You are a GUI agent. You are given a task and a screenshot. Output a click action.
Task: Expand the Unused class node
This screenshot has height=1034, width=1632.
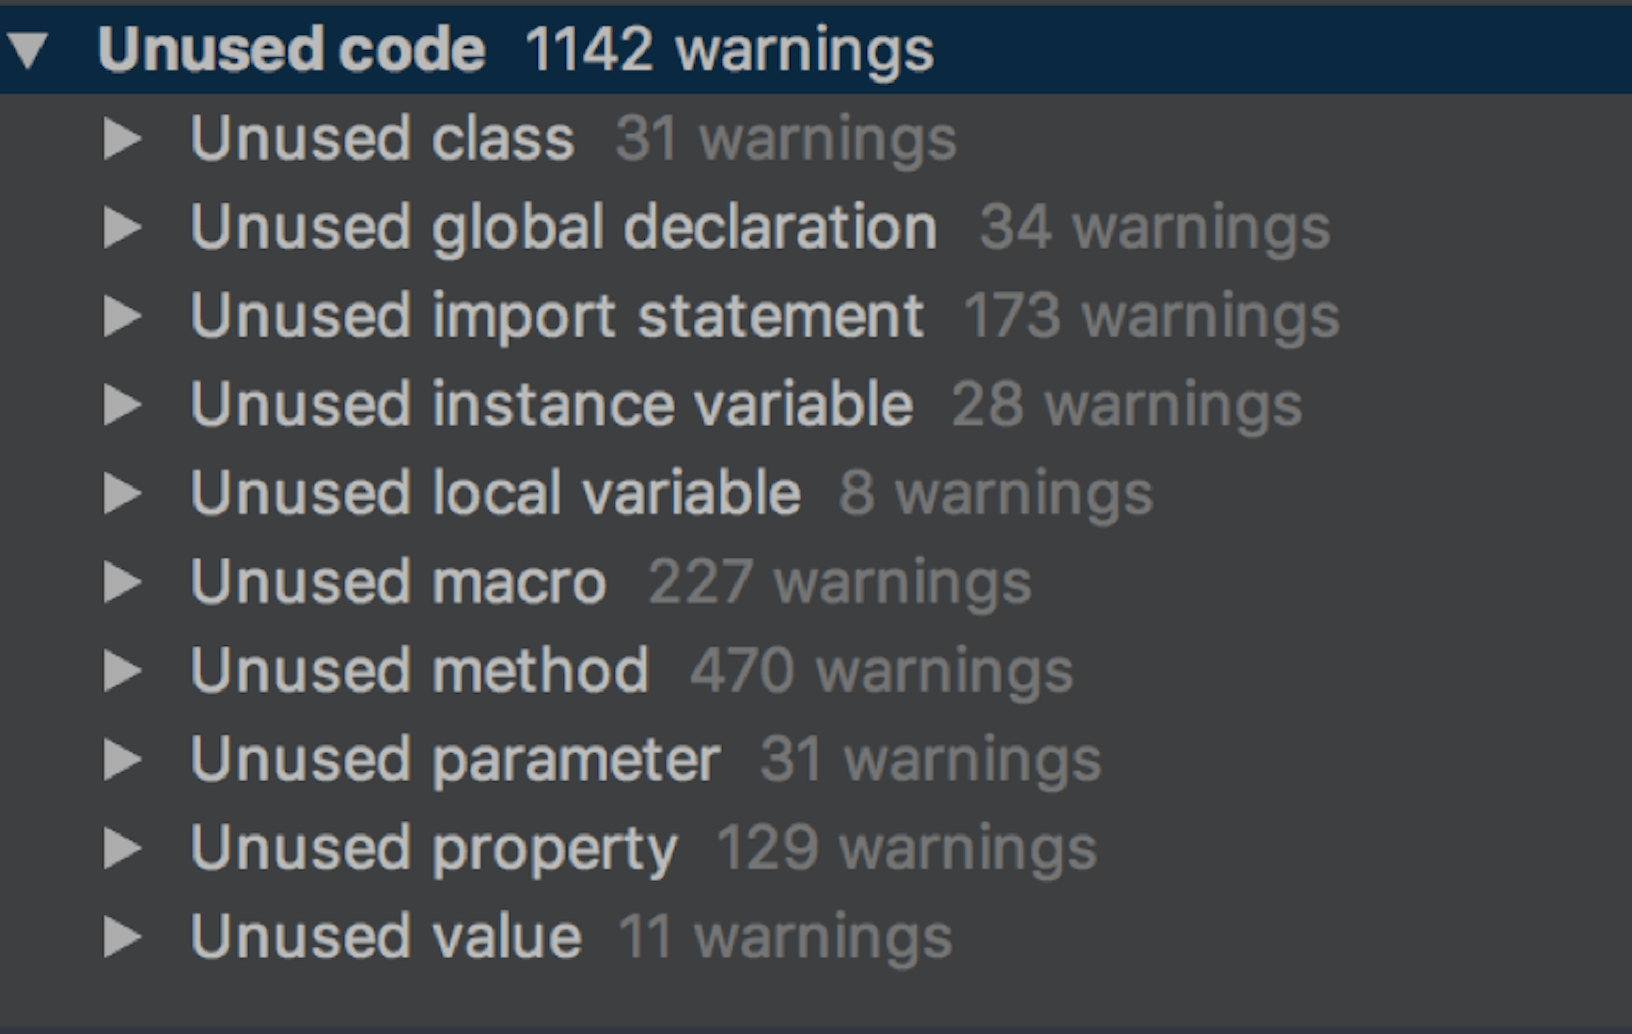click(x=122, y=139)
